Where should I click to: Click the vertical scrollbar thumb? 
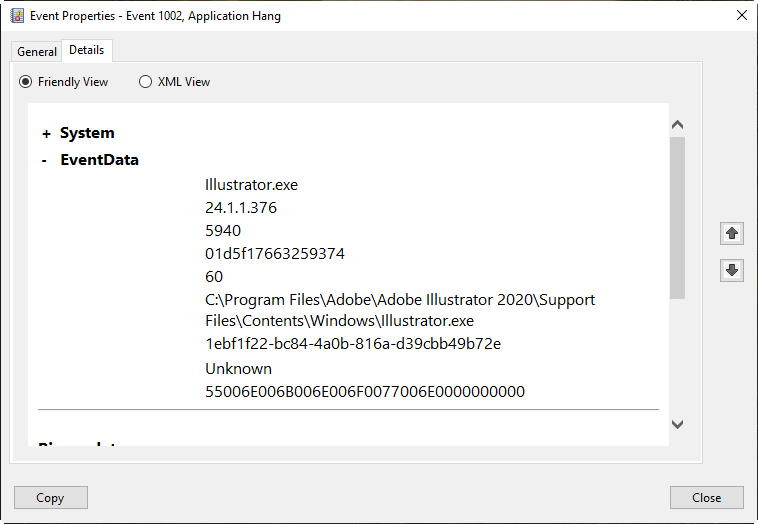tap(677, 218)
